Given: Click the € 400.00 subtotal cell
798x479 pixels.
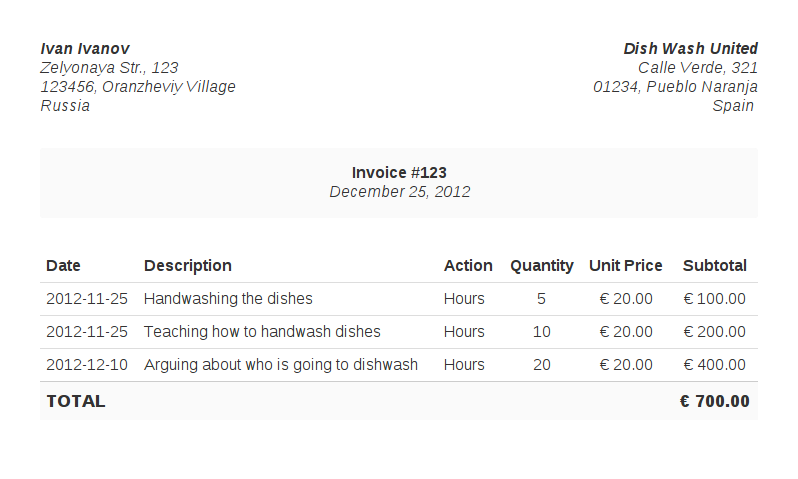Looking at the screenshot, I should point(714,365).
